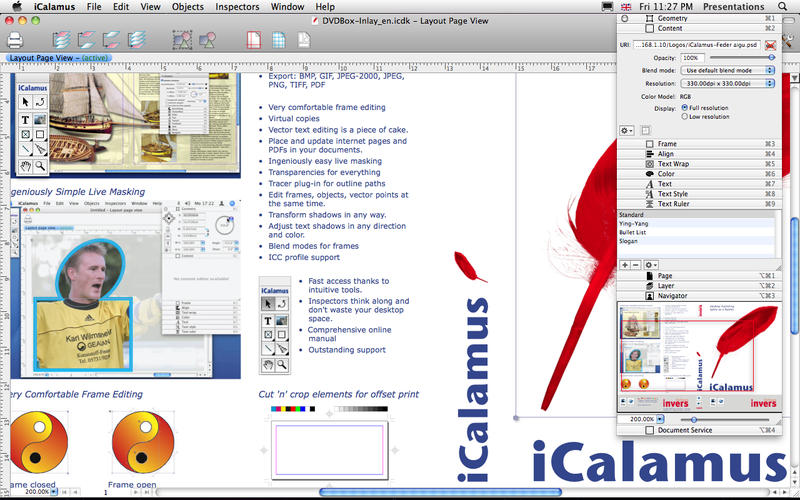Open the gear menu below the Display options
This screenshot has width=800, height=500.
[627, 131]
